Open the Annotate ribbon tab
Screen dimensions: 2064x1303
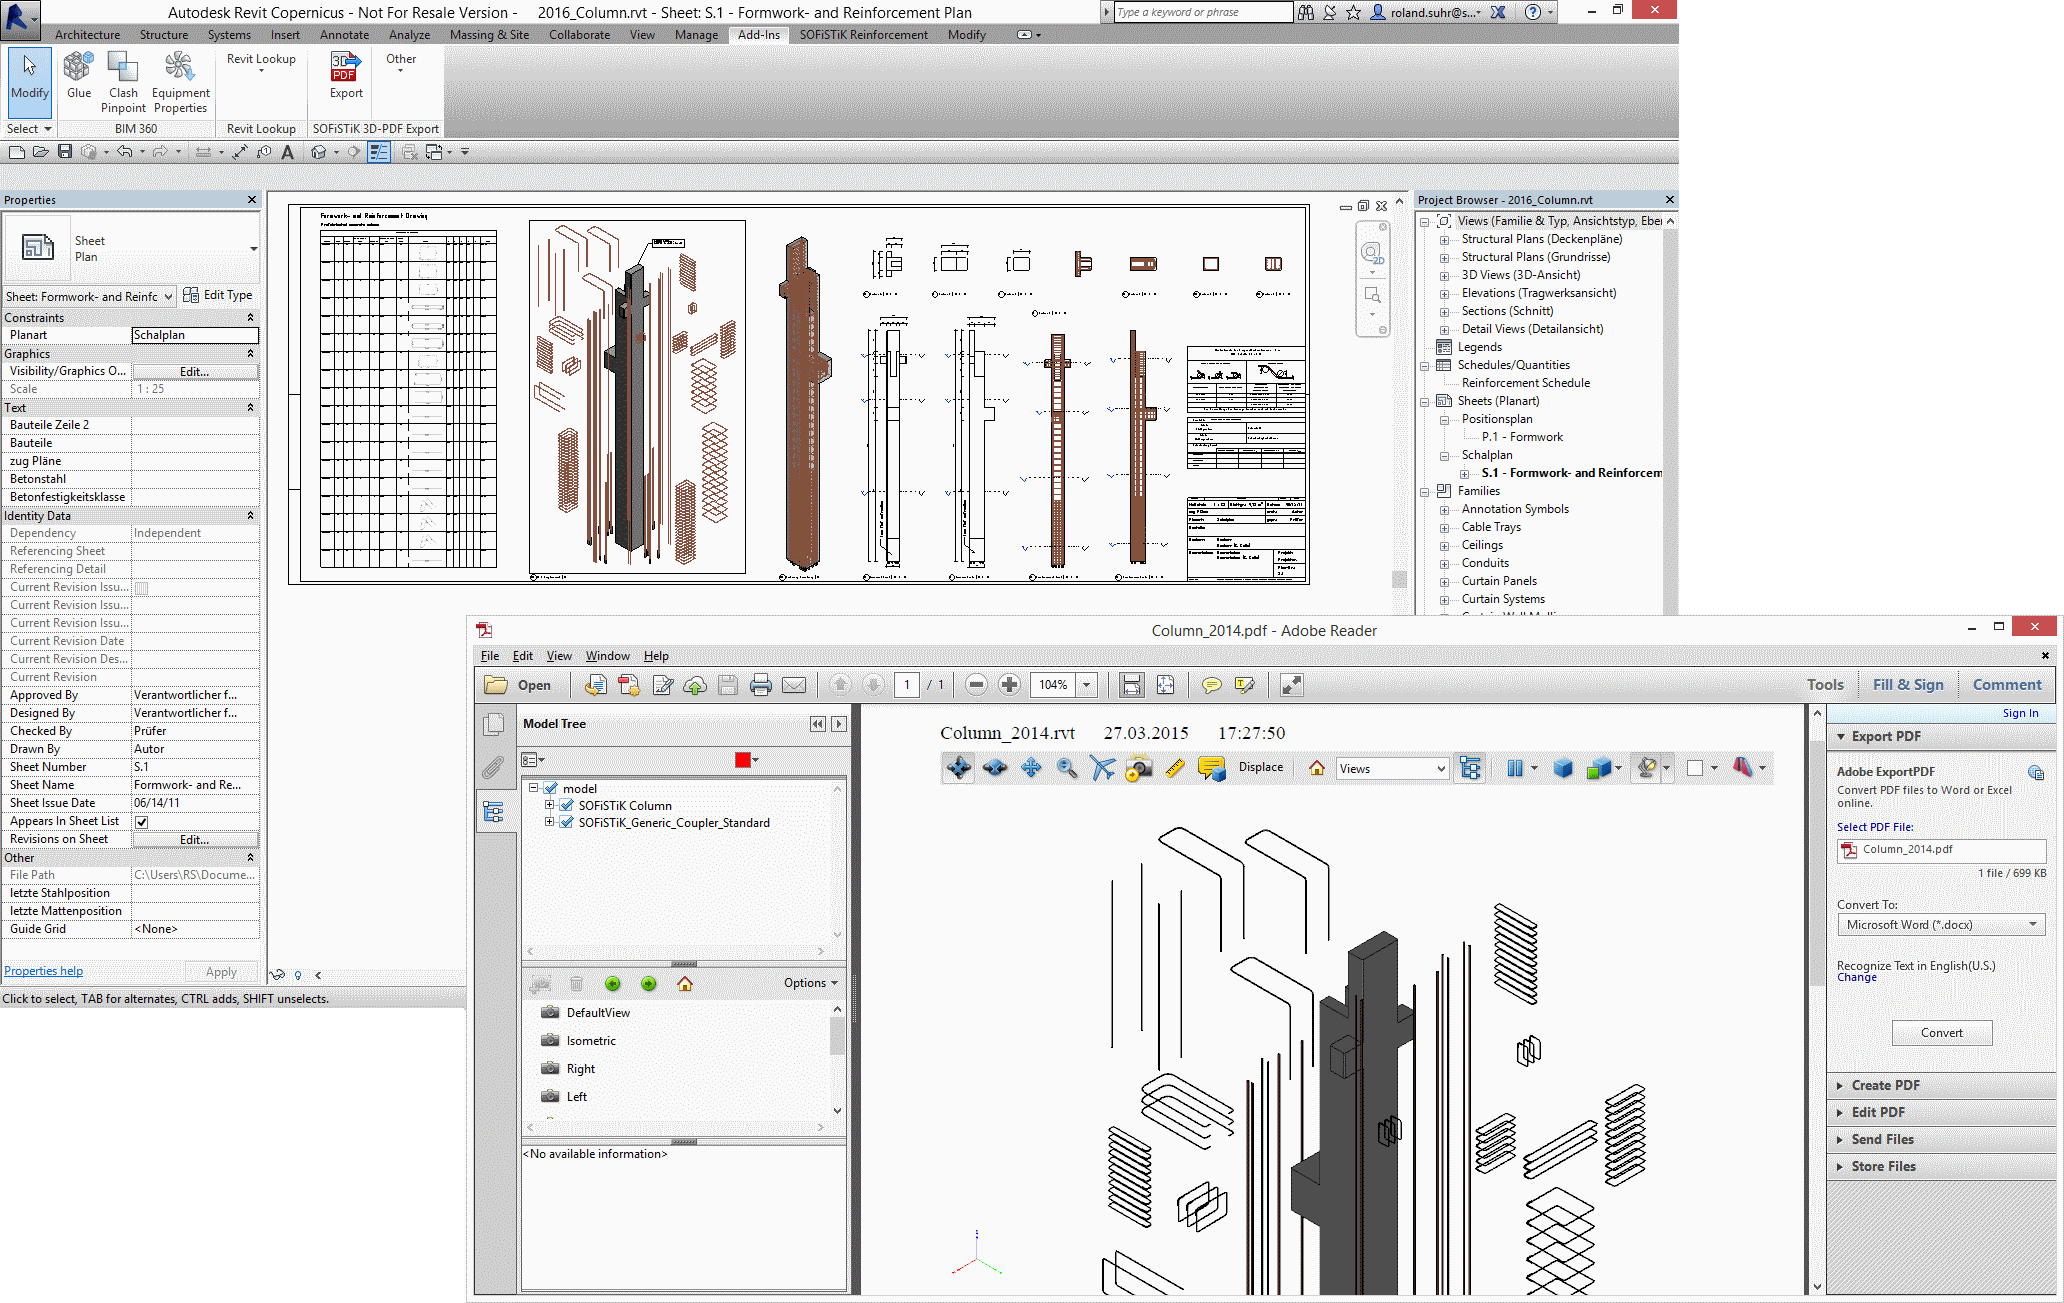344,35
